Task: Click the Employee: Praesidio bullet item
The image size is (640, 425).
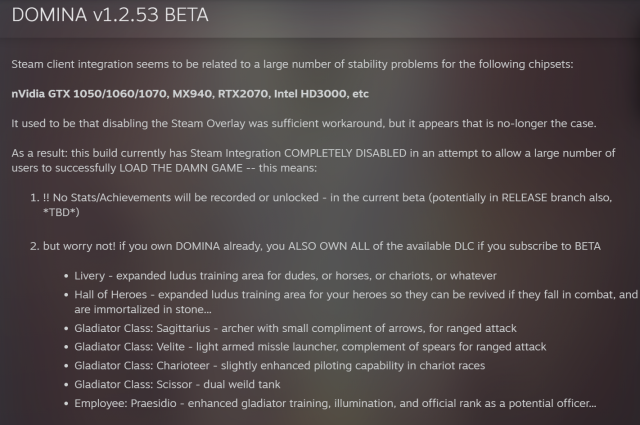Action: tap(335, 403)
